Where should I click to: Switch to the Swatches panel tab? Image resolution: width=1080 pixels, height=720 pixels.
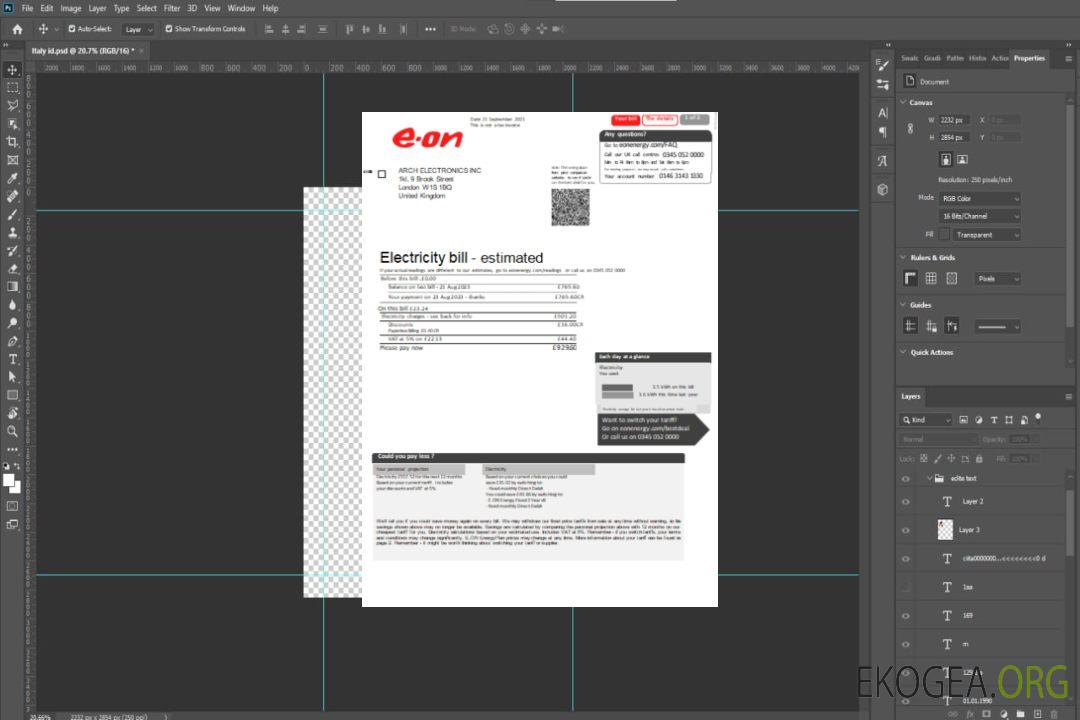[909, 58]
